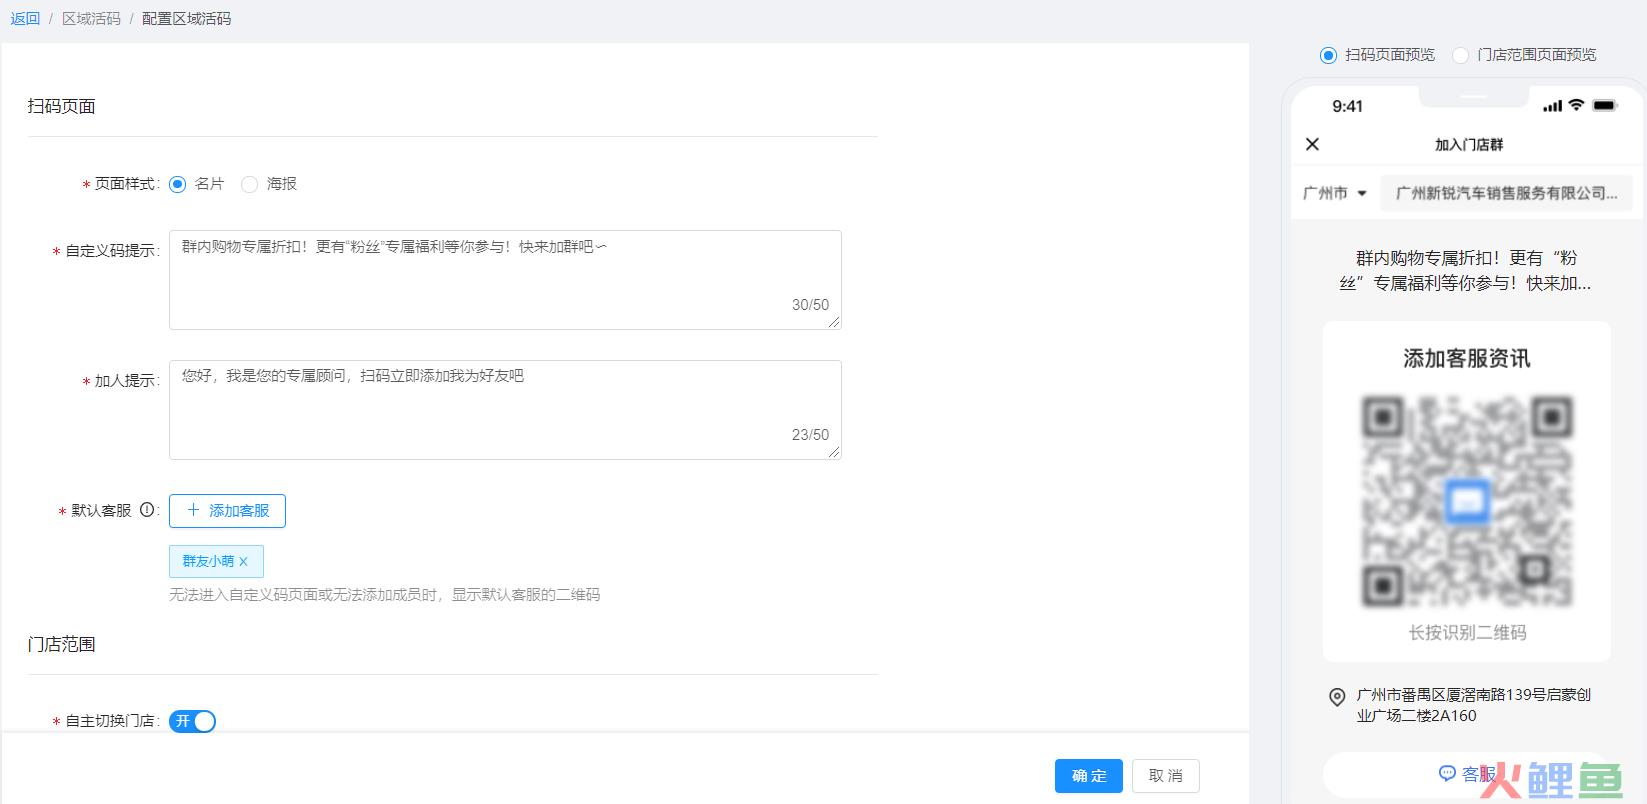Remove the 群友小萌 tag with its x icon
Viewport: 1647px width, 804px height.
click(243, 562)
